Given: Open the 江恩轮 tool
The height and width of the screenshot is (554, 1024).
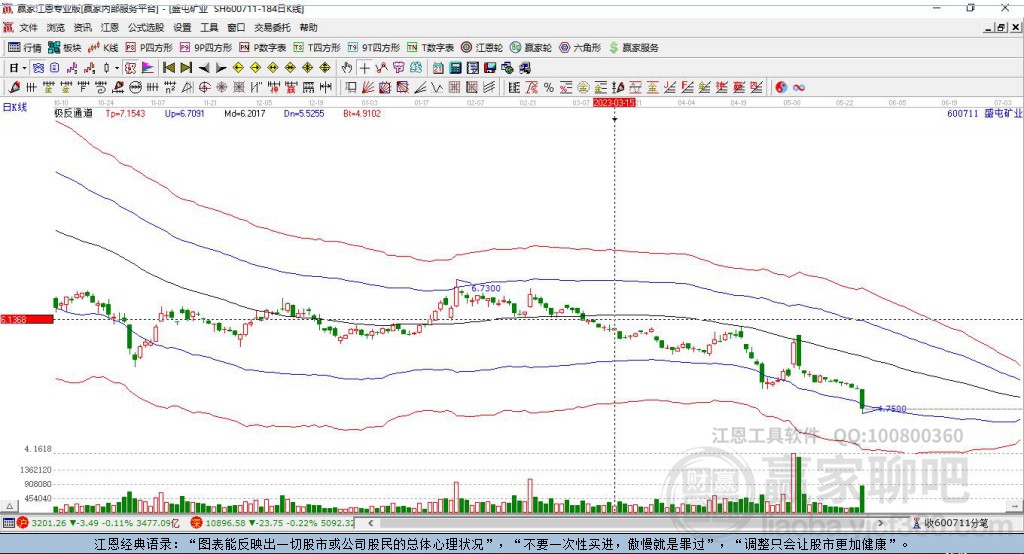Looking at the screenshot, I should click(482, 48).
